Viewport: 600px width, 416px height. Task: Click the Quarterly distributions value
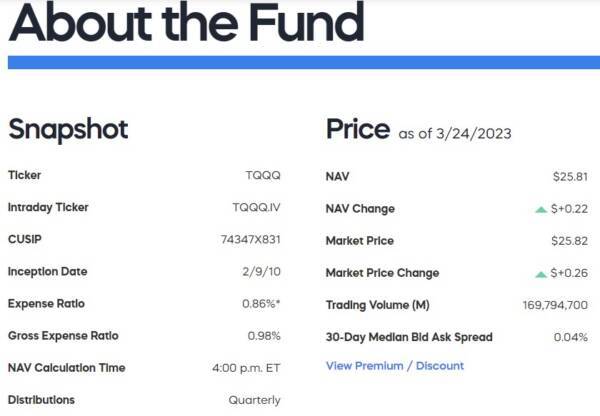(x=254, y=400)
